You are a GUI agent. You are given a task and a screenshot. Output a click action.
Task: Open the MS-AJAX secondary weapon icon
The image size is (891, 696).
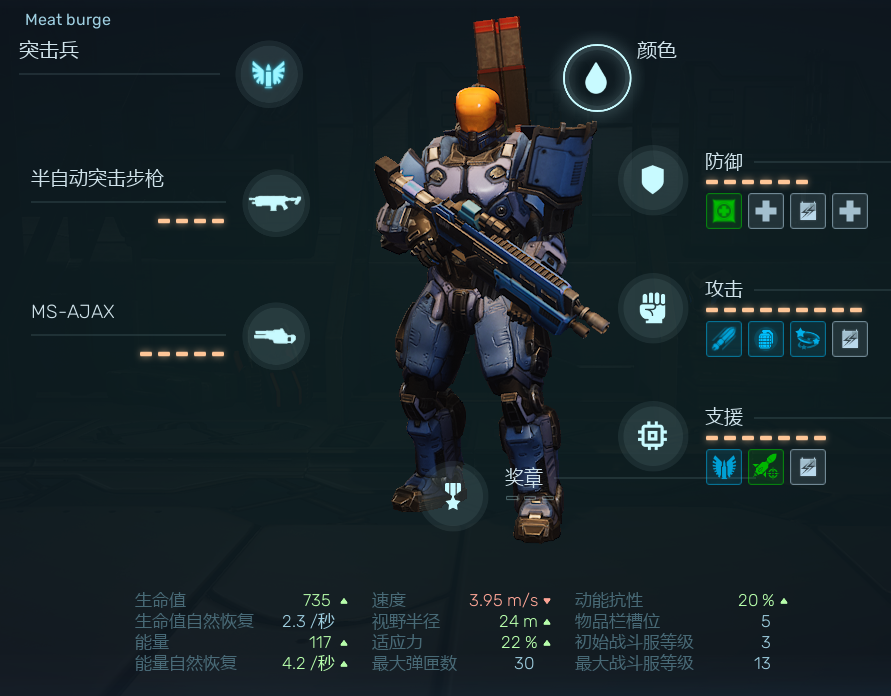point(276,336)
